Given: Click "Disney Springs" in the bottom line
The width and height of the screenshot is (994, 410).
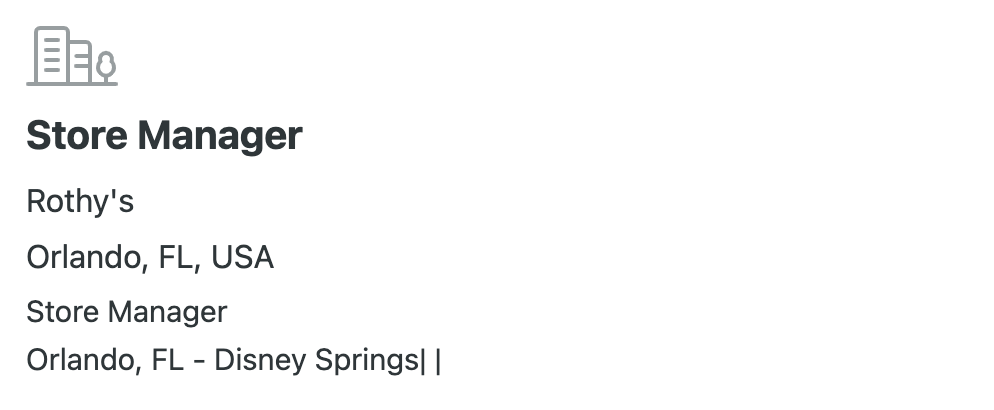Looking at the screenshot, I should point(318,360).
